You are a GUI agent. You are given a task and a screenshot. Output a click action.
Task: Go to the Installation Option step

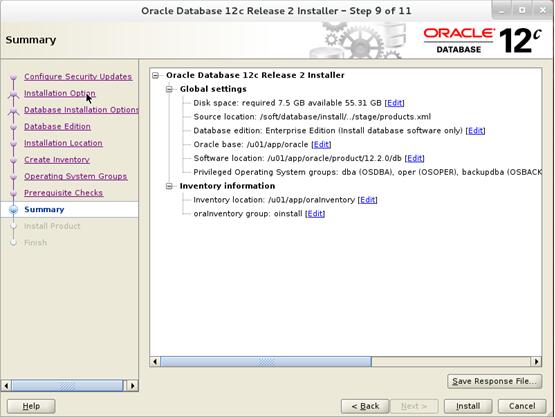59,93
